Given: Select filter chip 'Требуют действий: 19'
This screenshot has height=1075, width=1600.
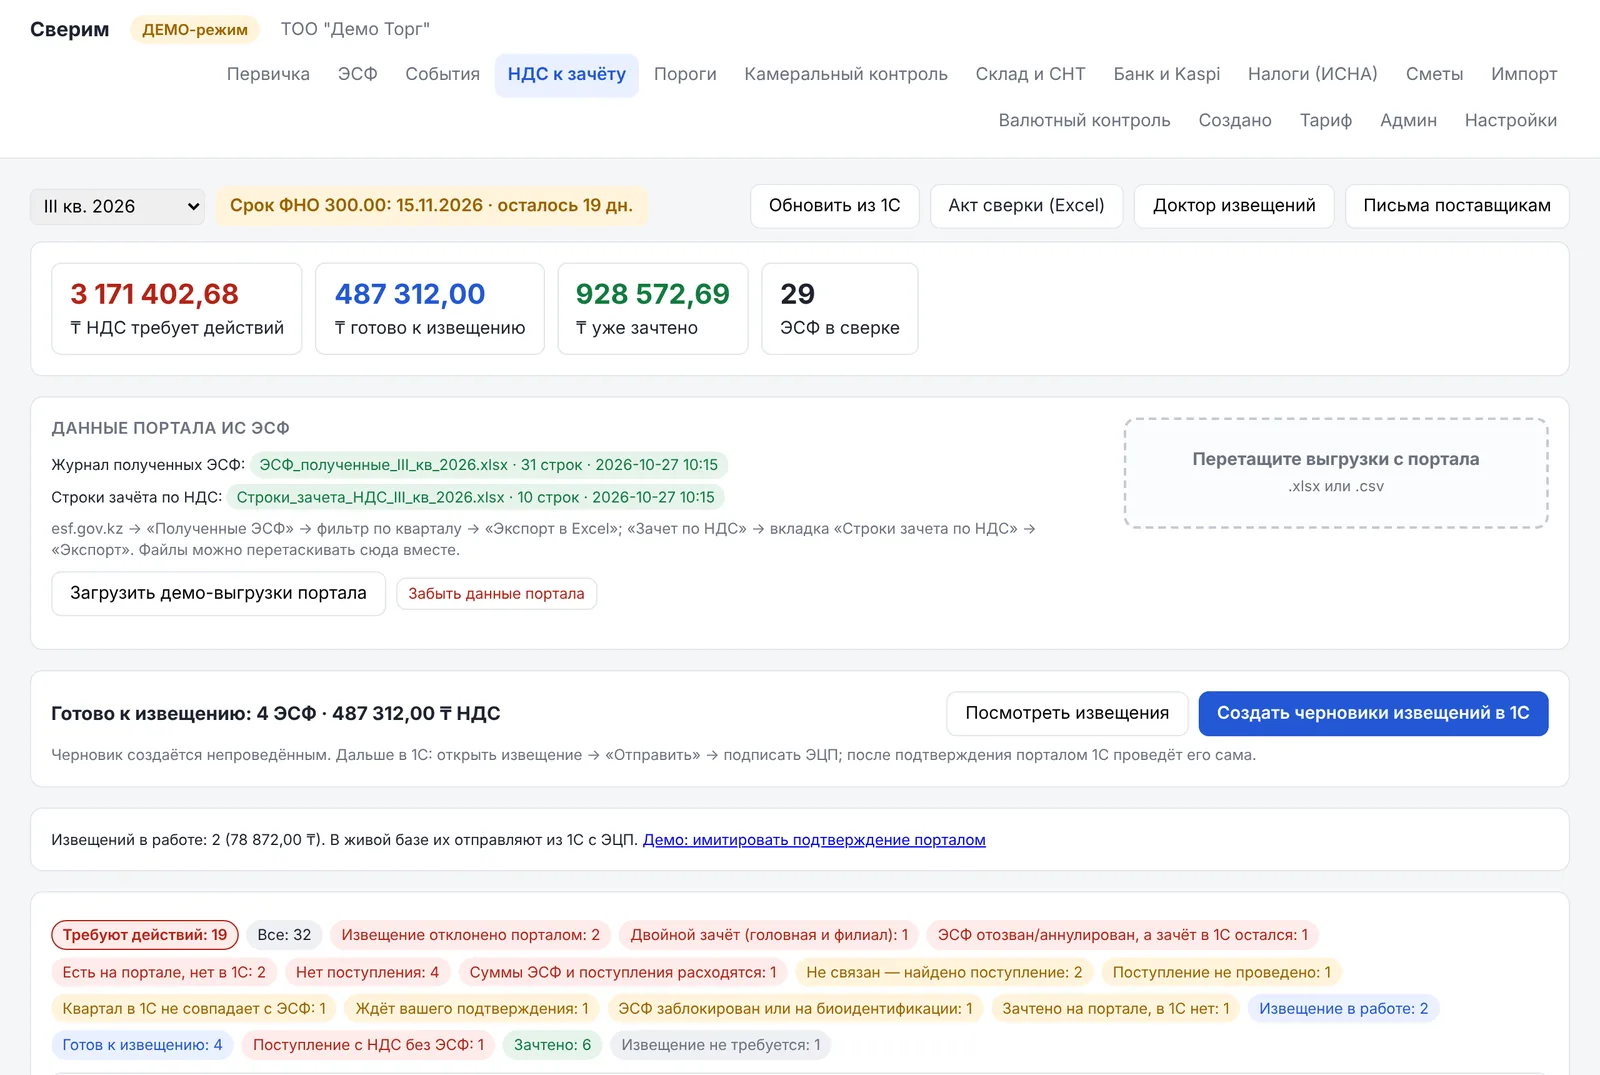Looking at the screenshot, I should tap(145, 935).
